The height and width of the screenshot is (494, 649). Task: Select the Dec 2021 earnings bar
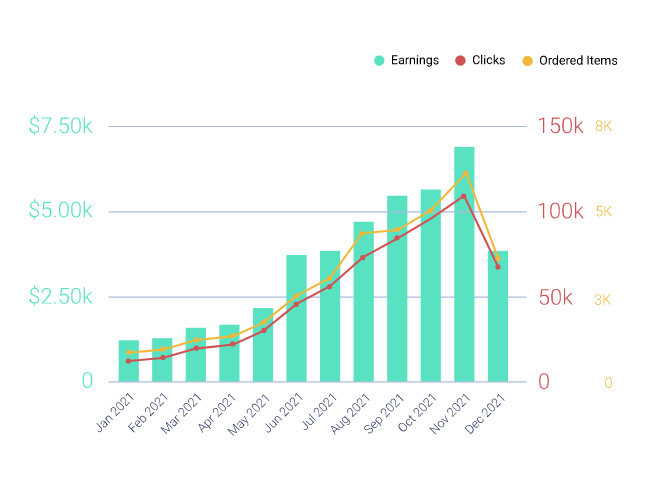pyautogui.click(x=498, y=316)
